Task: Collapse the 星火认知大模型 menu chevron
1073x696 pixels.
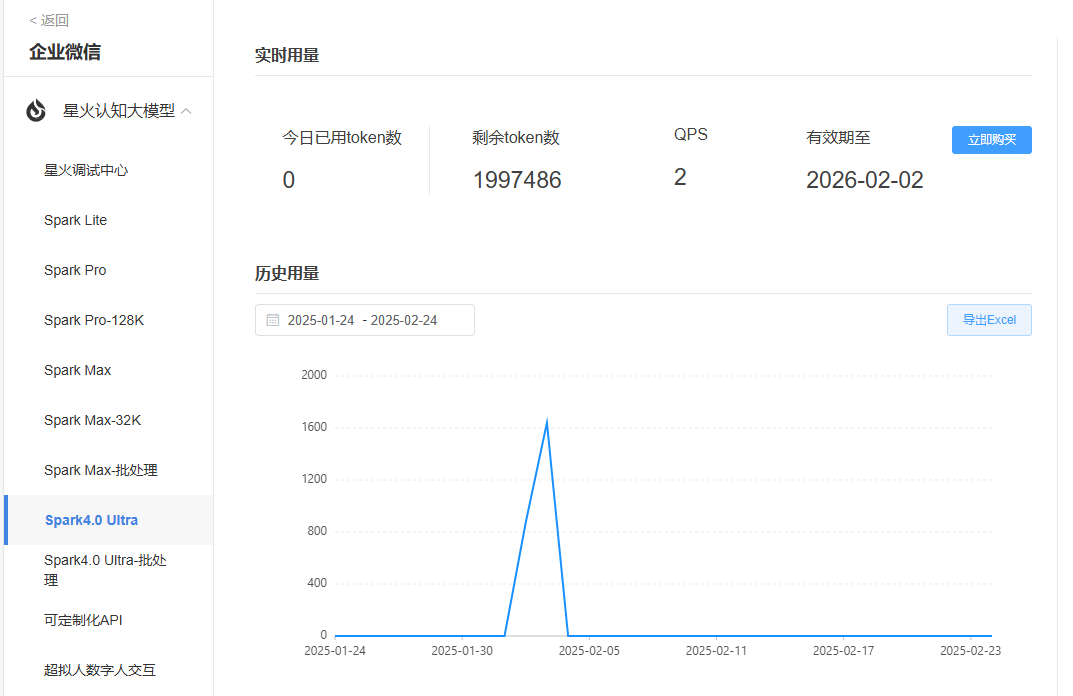Action: [186, 111]
